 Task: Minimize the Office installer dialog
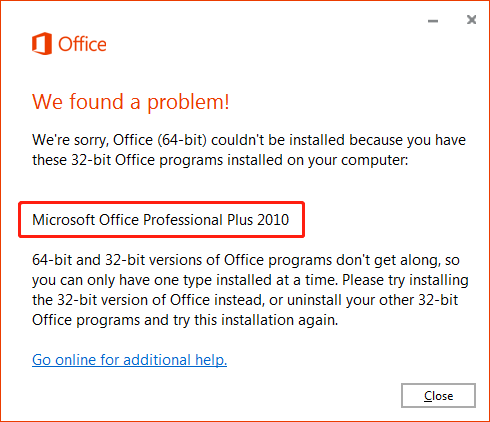click(x=433, y=21)
